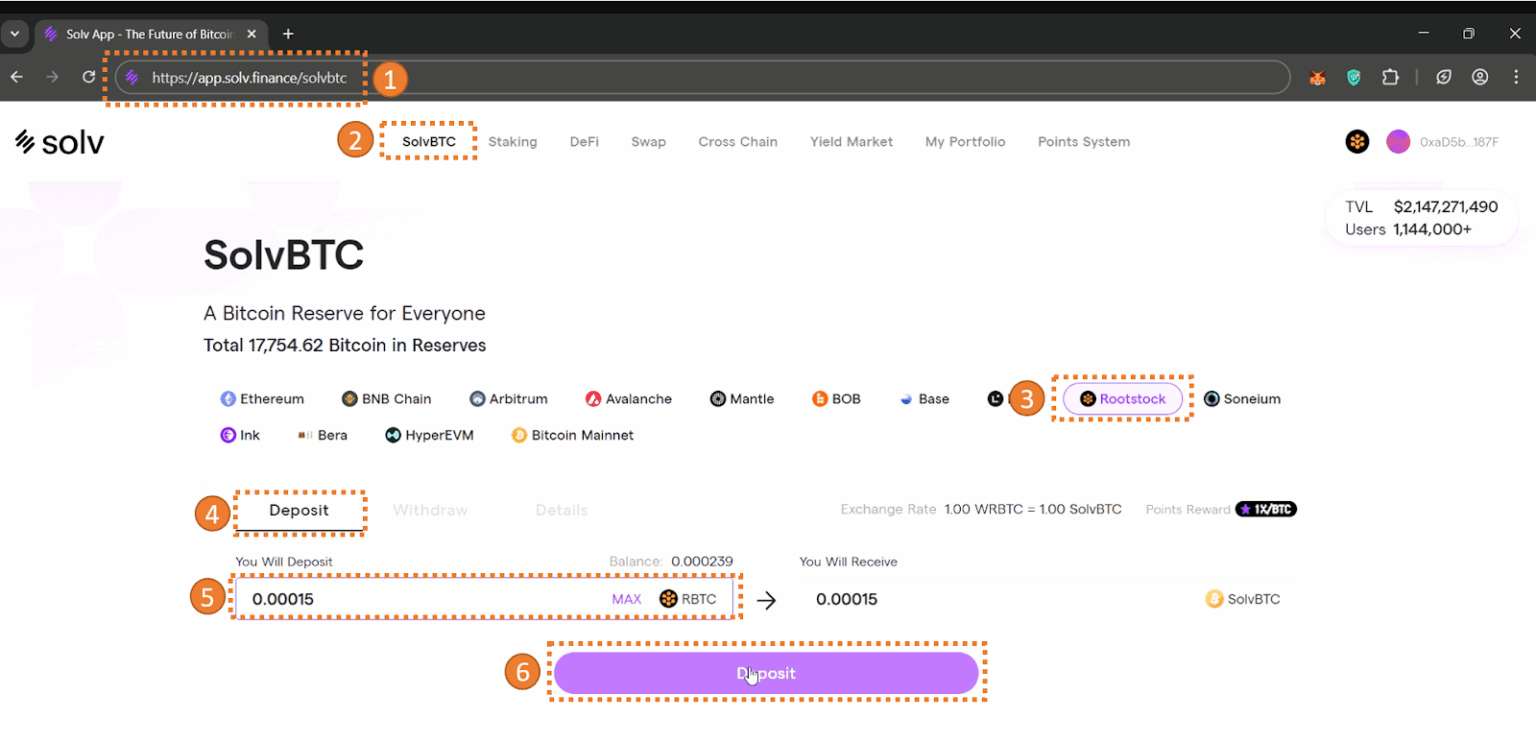Open the teal shield extension
Screen dimensions: 1536x742
pos(1354,77)
